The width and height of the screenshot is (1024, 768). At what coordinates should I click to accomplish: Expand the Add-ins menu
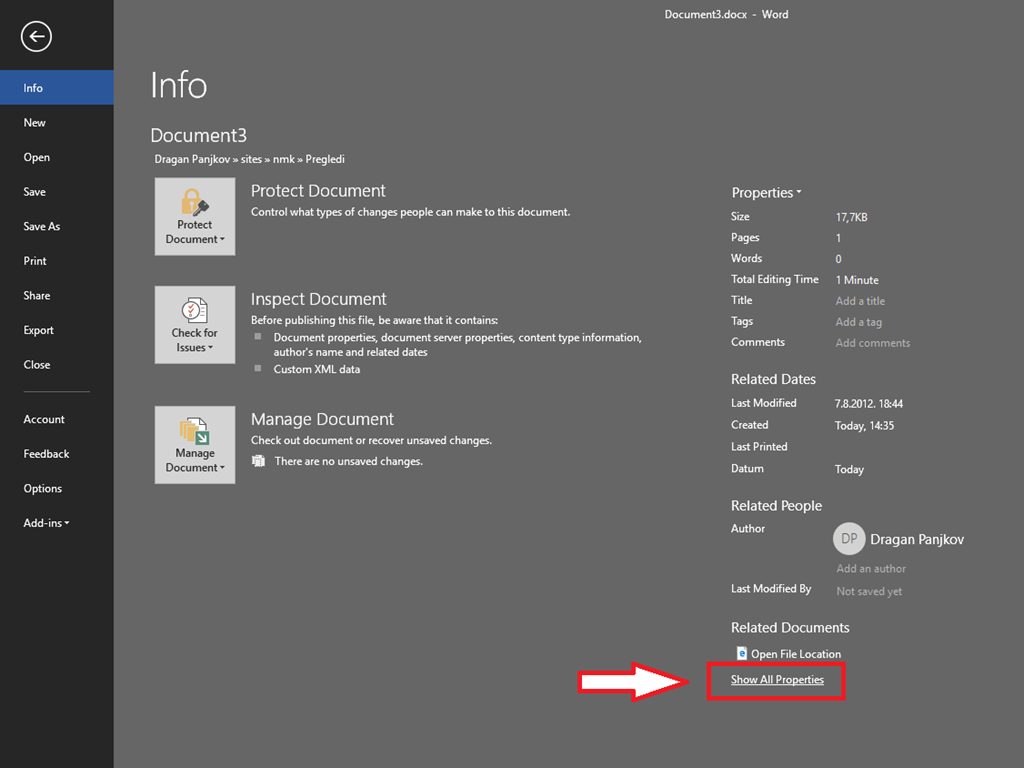pos(46,523)
